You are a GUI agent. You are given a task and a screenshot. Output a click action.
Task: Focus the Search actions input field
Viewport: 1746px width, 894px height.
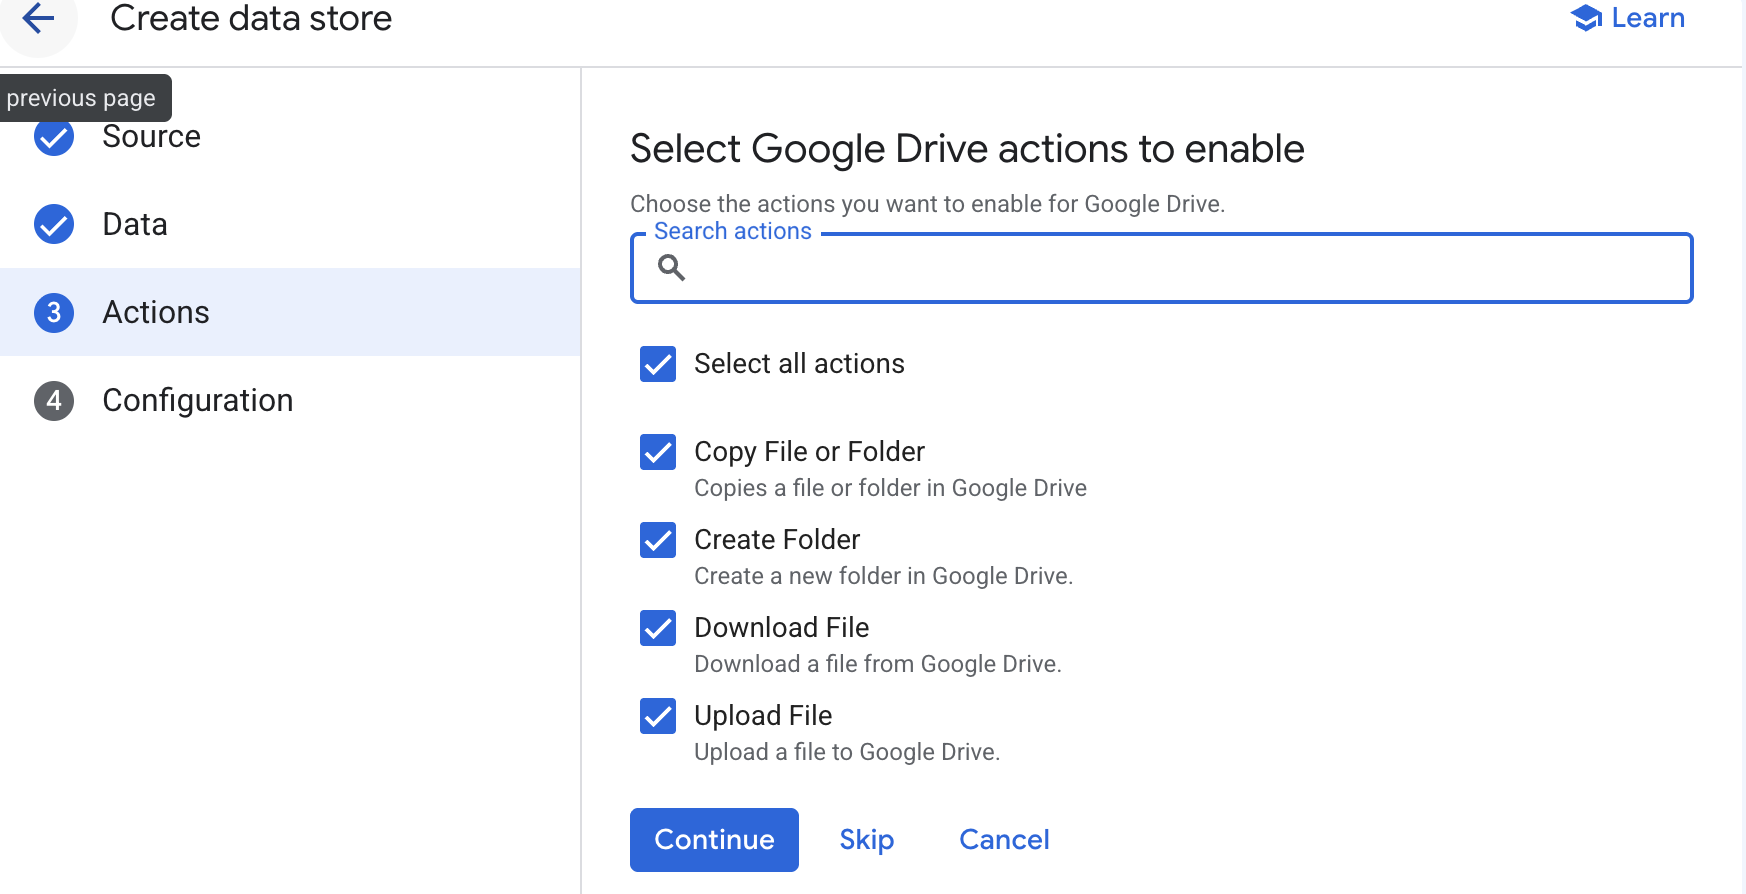click(1161, 268)
